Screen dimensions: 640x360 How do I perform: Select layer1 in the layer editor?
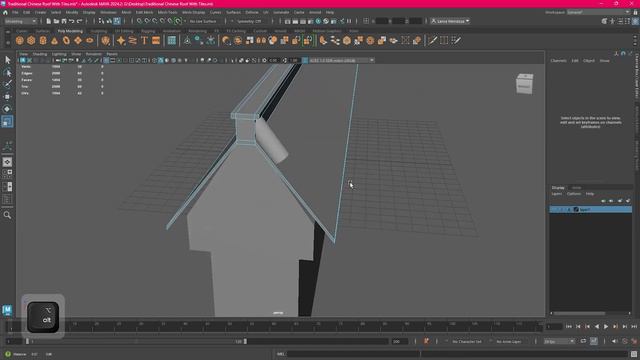(x=591, y=209)
